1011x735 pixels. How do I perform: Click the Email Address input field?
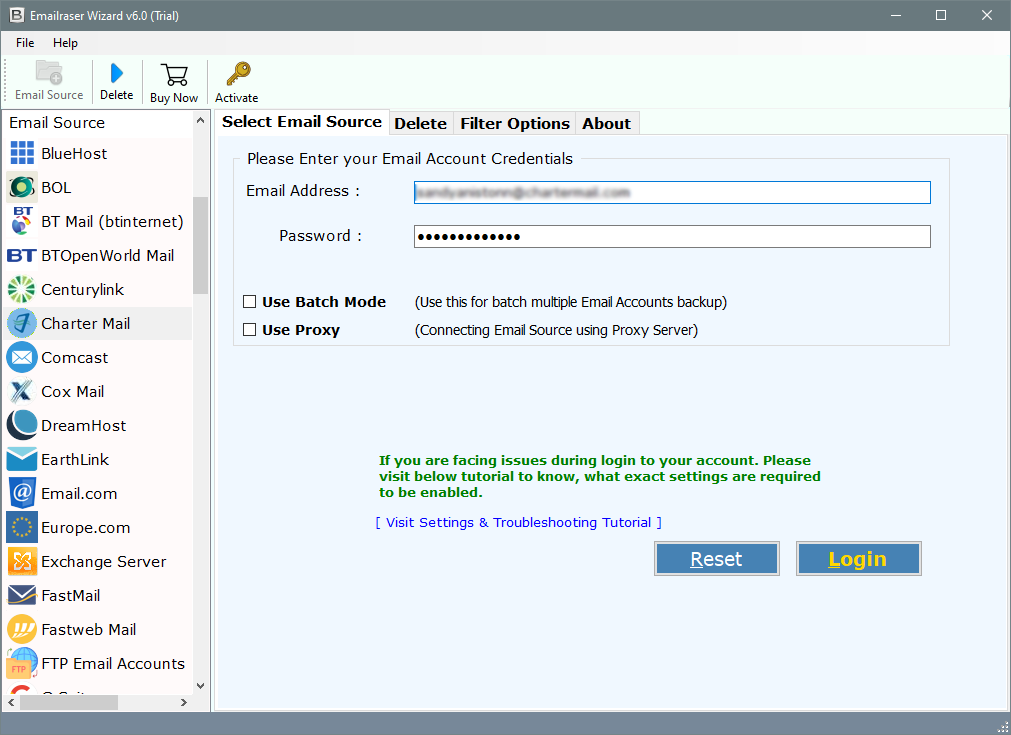(672, 192)
